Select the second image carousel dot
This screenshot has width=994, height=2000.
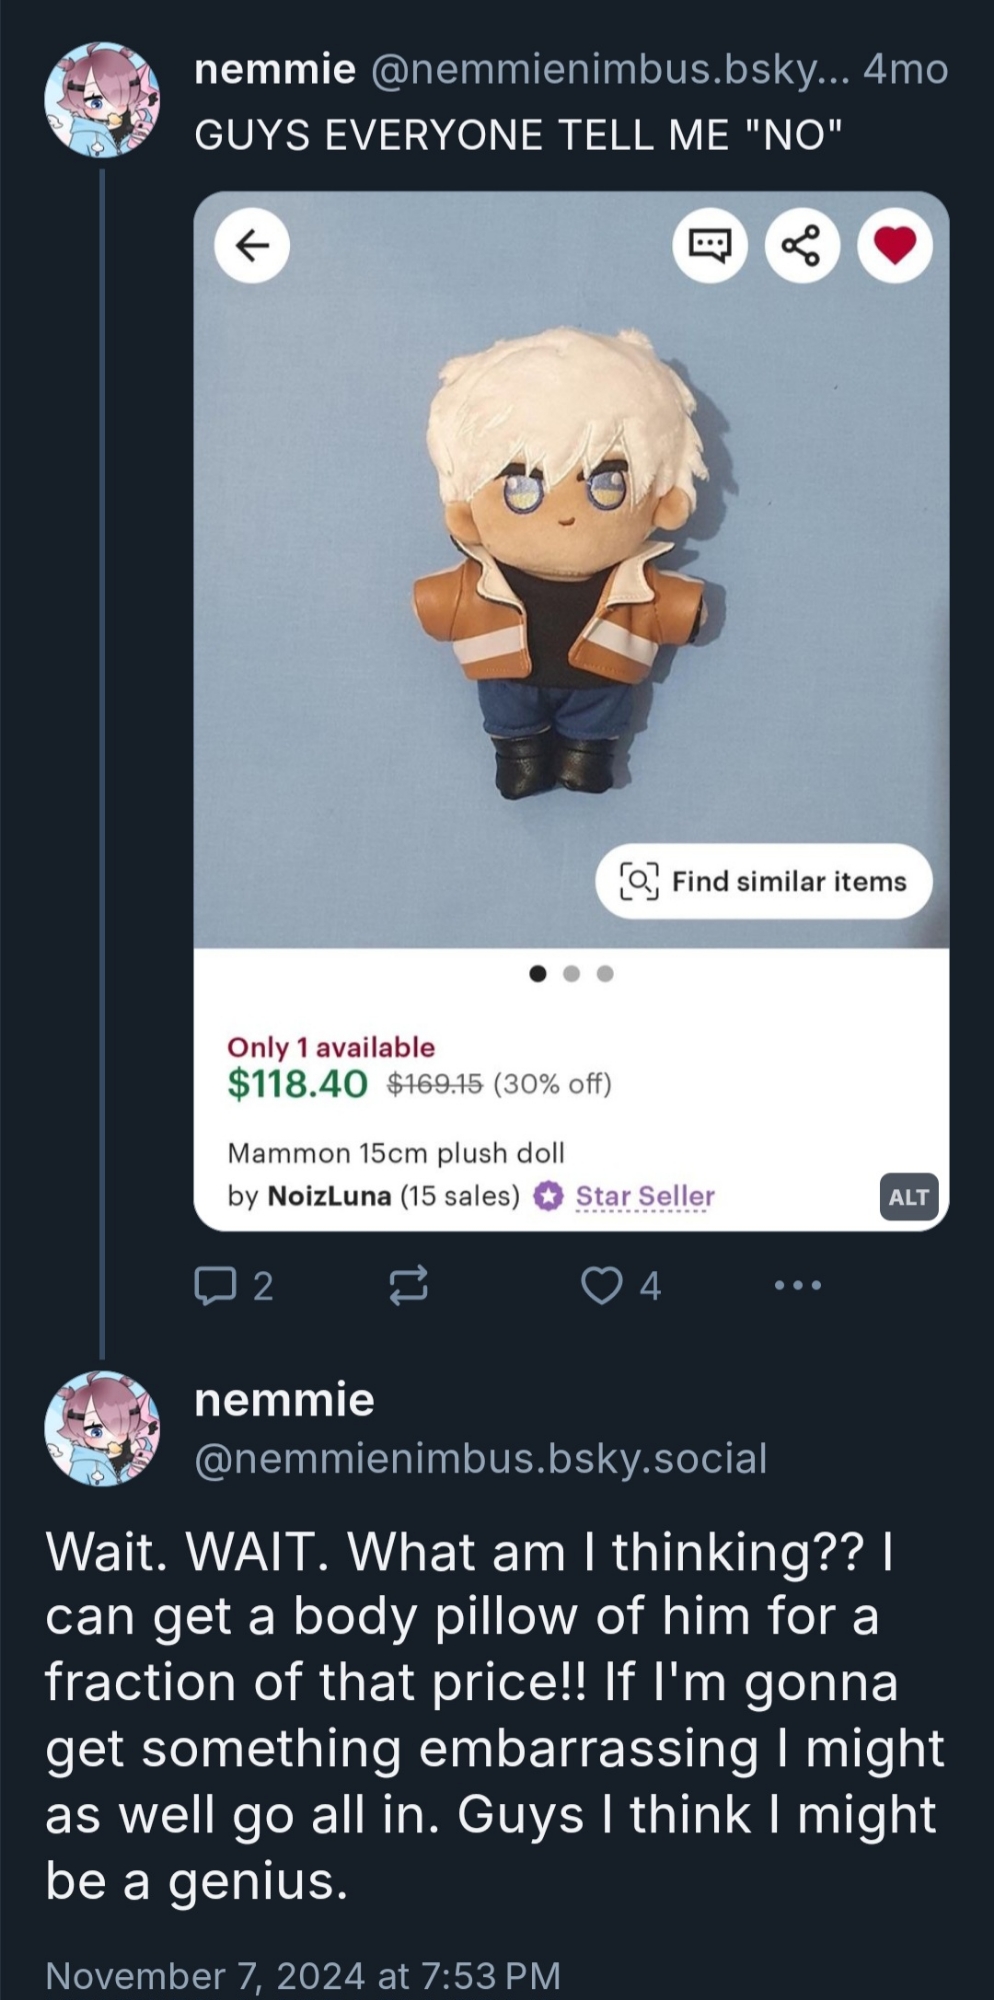(572, 973)
